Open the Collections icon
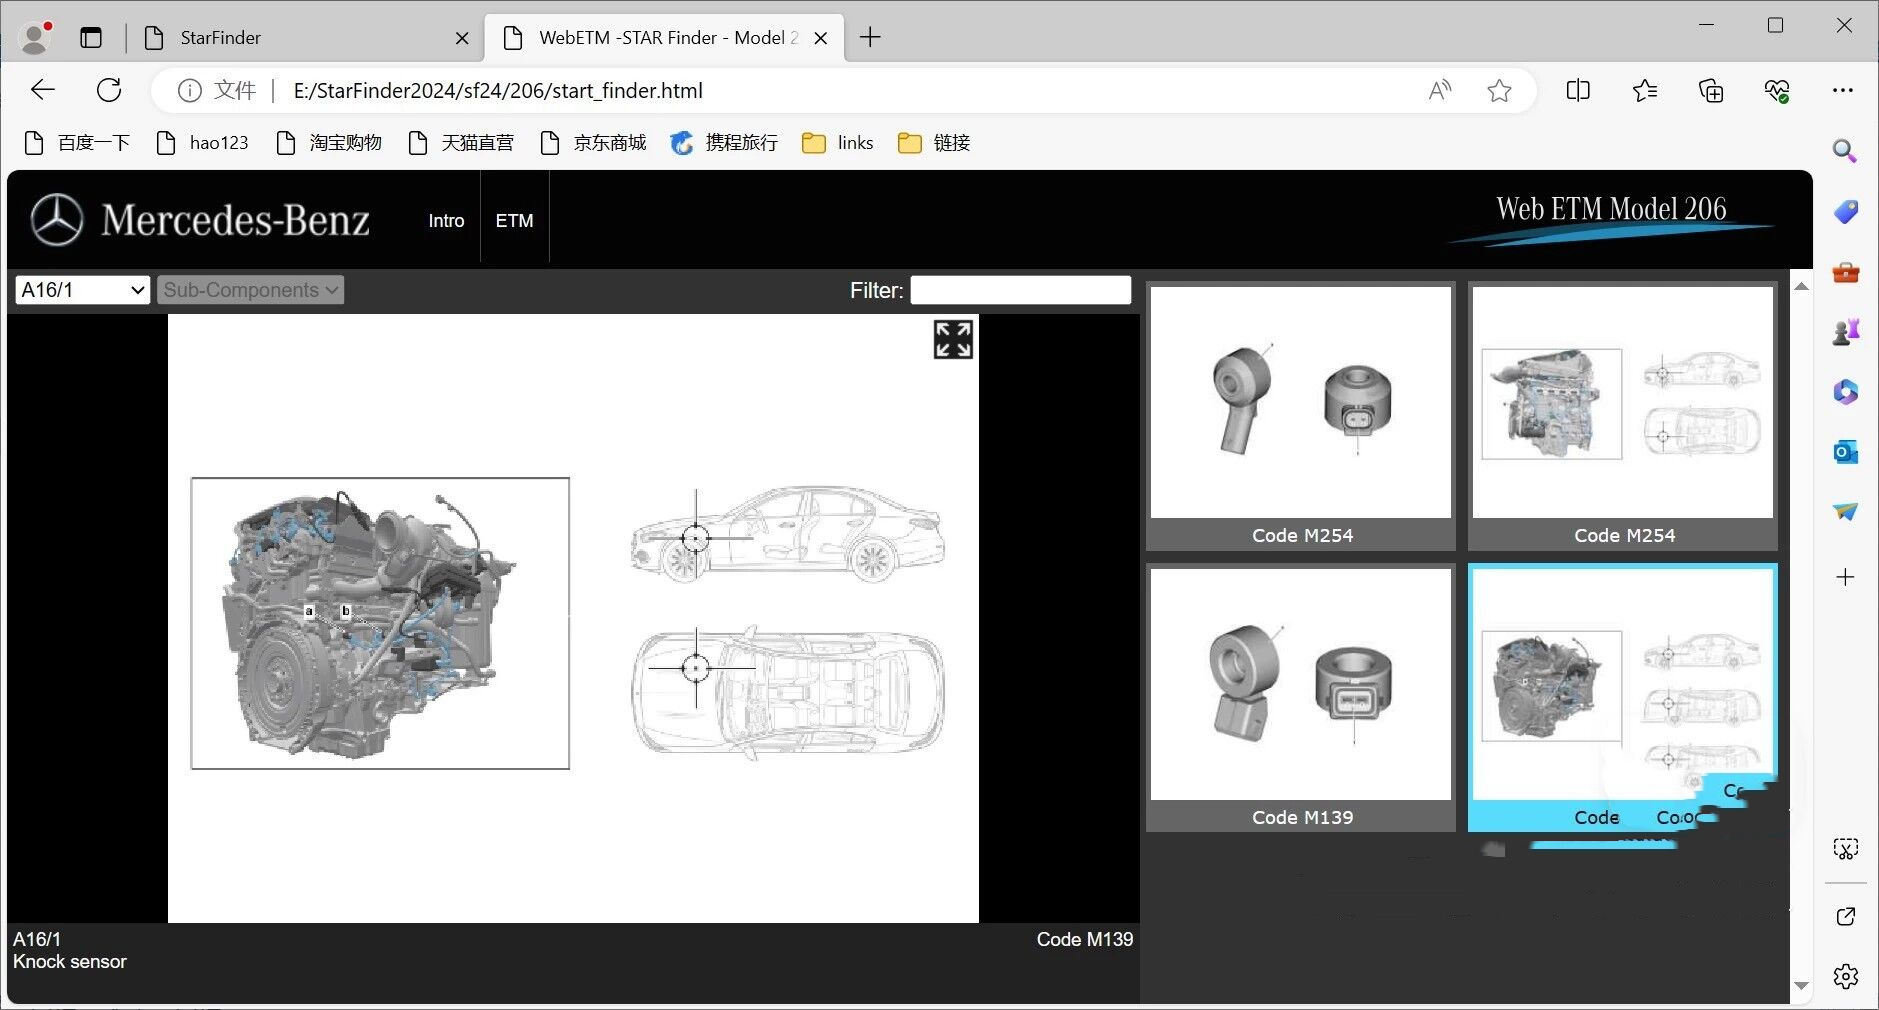 click(x=1711, y=91)
